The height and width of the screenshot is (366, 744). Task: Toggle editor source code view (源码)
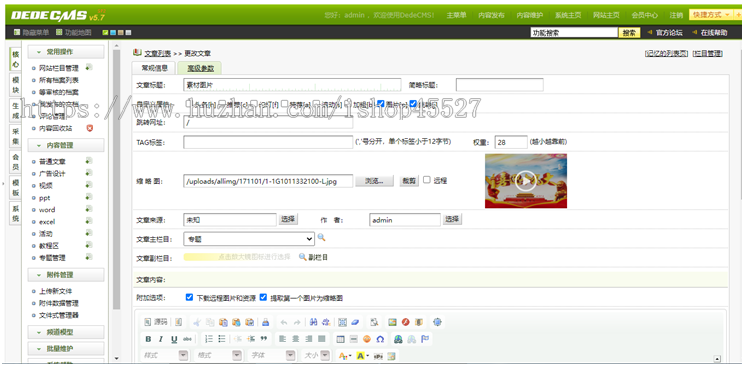coord(156,322)
